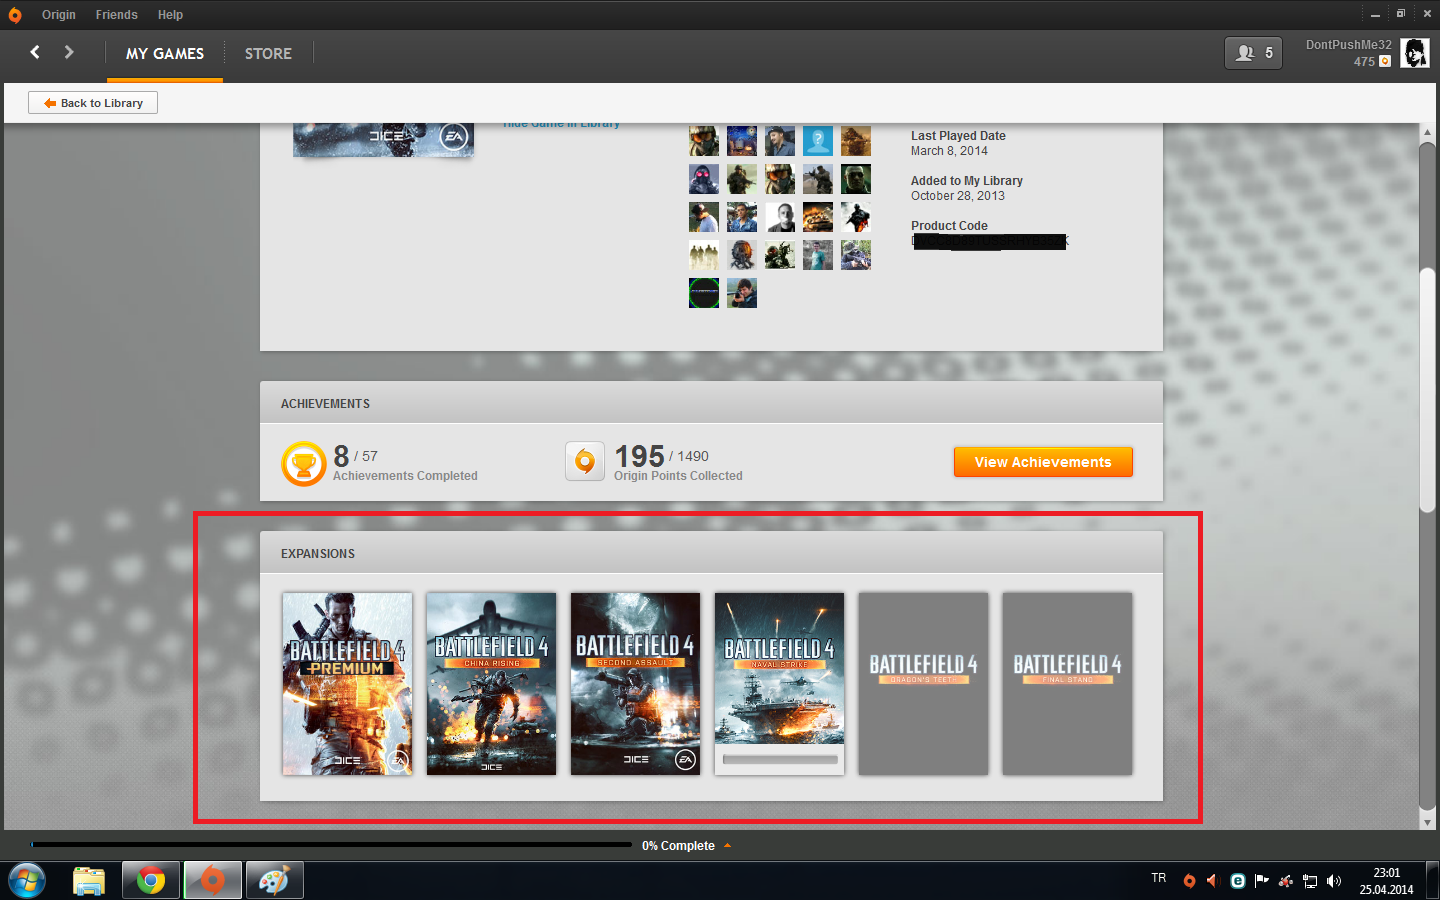Select the red-goggled gas mask friend avatar
Viewport: 1440px width, 900px height.
(704, 179)
